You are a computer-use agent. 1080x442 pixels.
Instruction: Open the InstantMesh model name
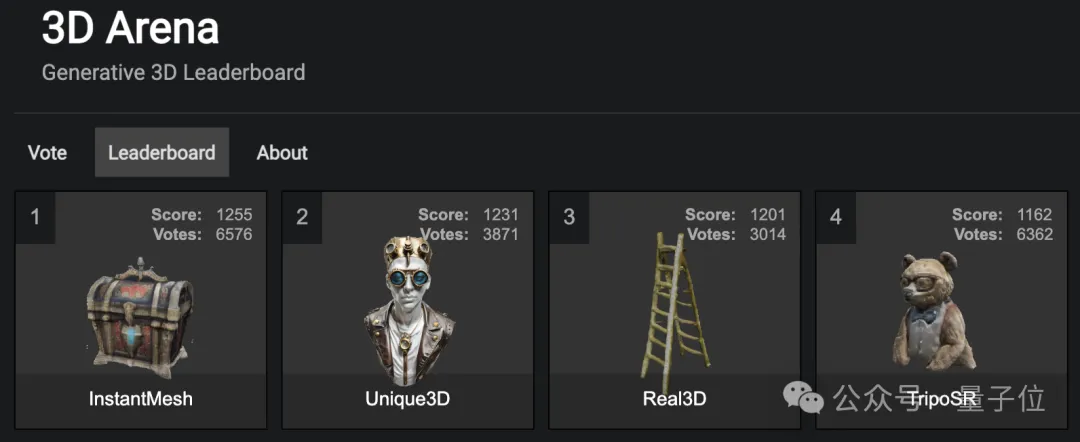tap(141, 399)
